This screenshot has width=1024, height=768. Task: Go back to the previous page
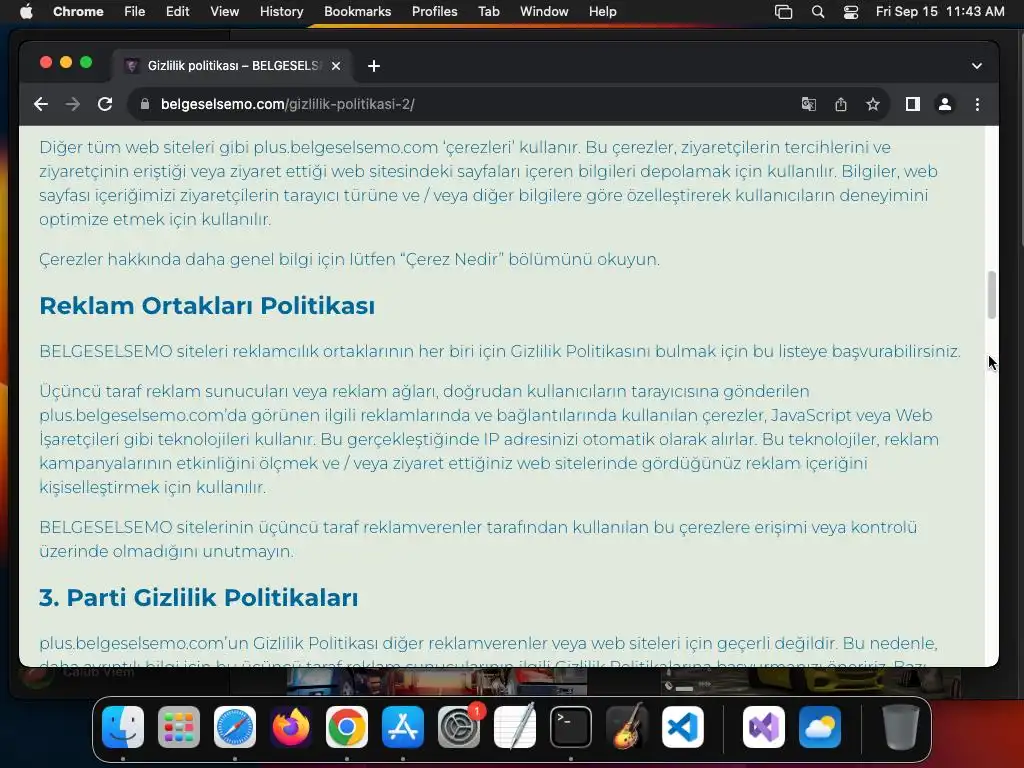click(x=41, y=104)
